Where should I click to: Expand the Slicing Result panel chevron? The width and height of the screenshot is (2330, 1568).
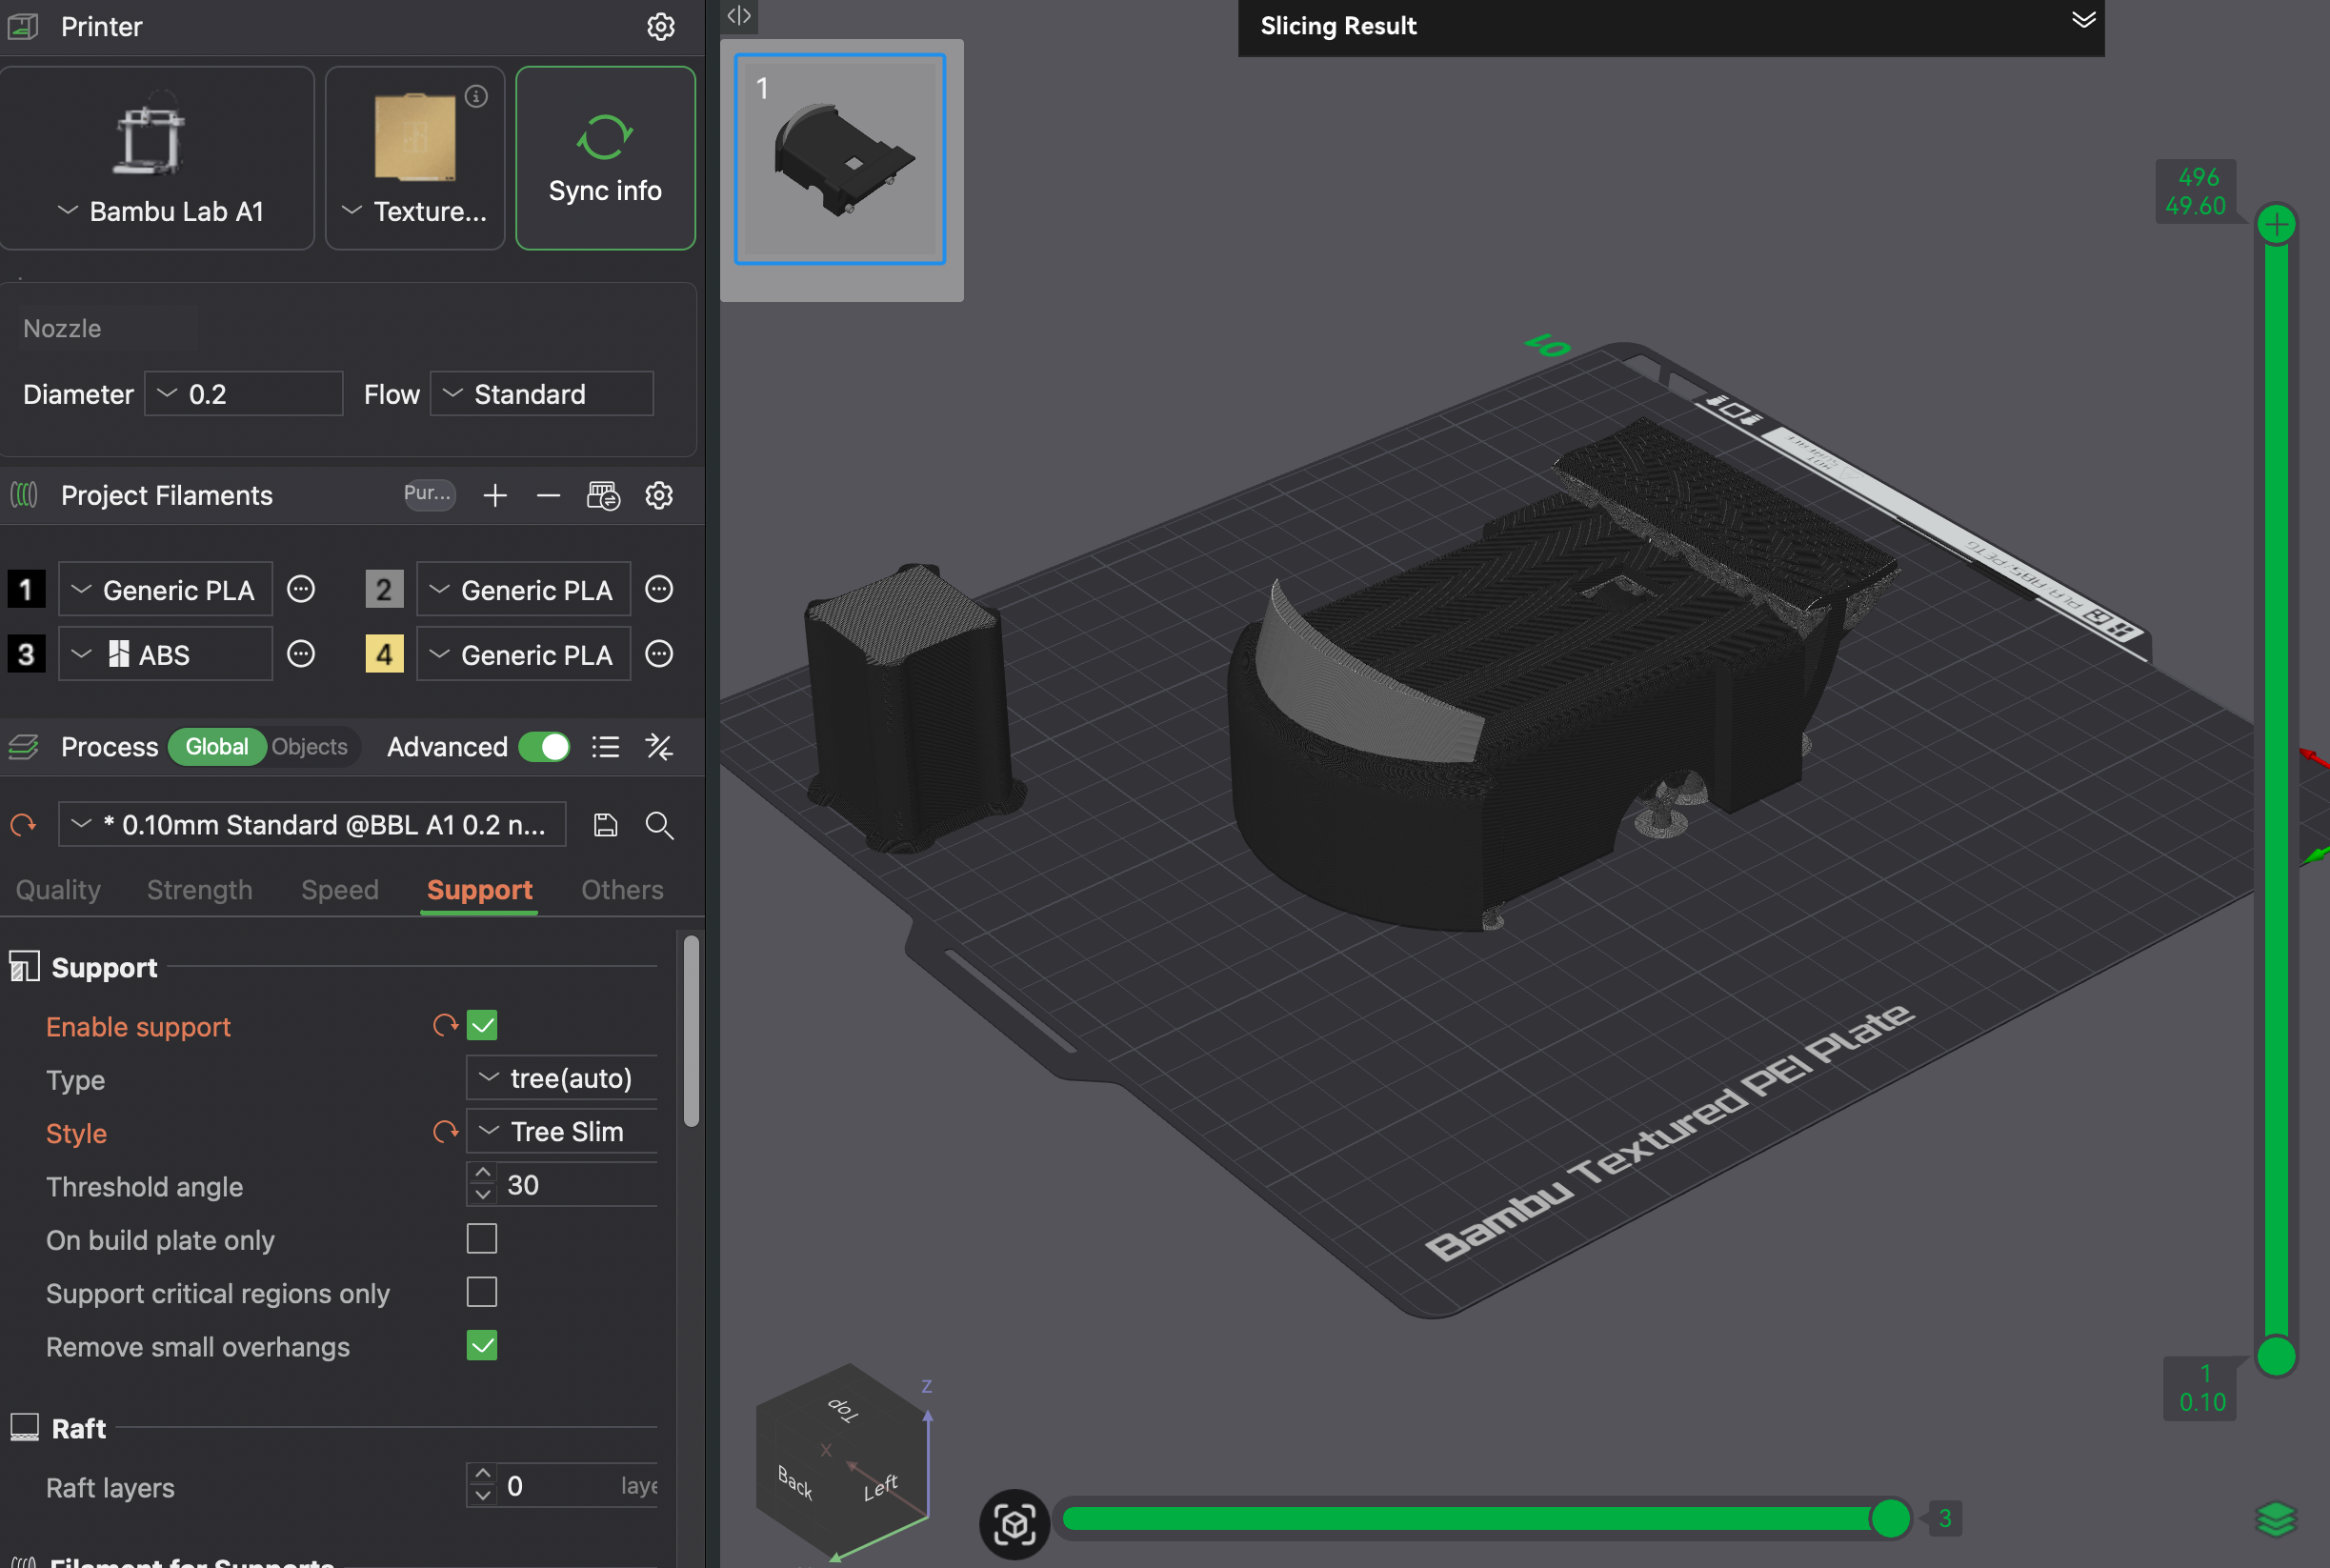pos(2083,21)
